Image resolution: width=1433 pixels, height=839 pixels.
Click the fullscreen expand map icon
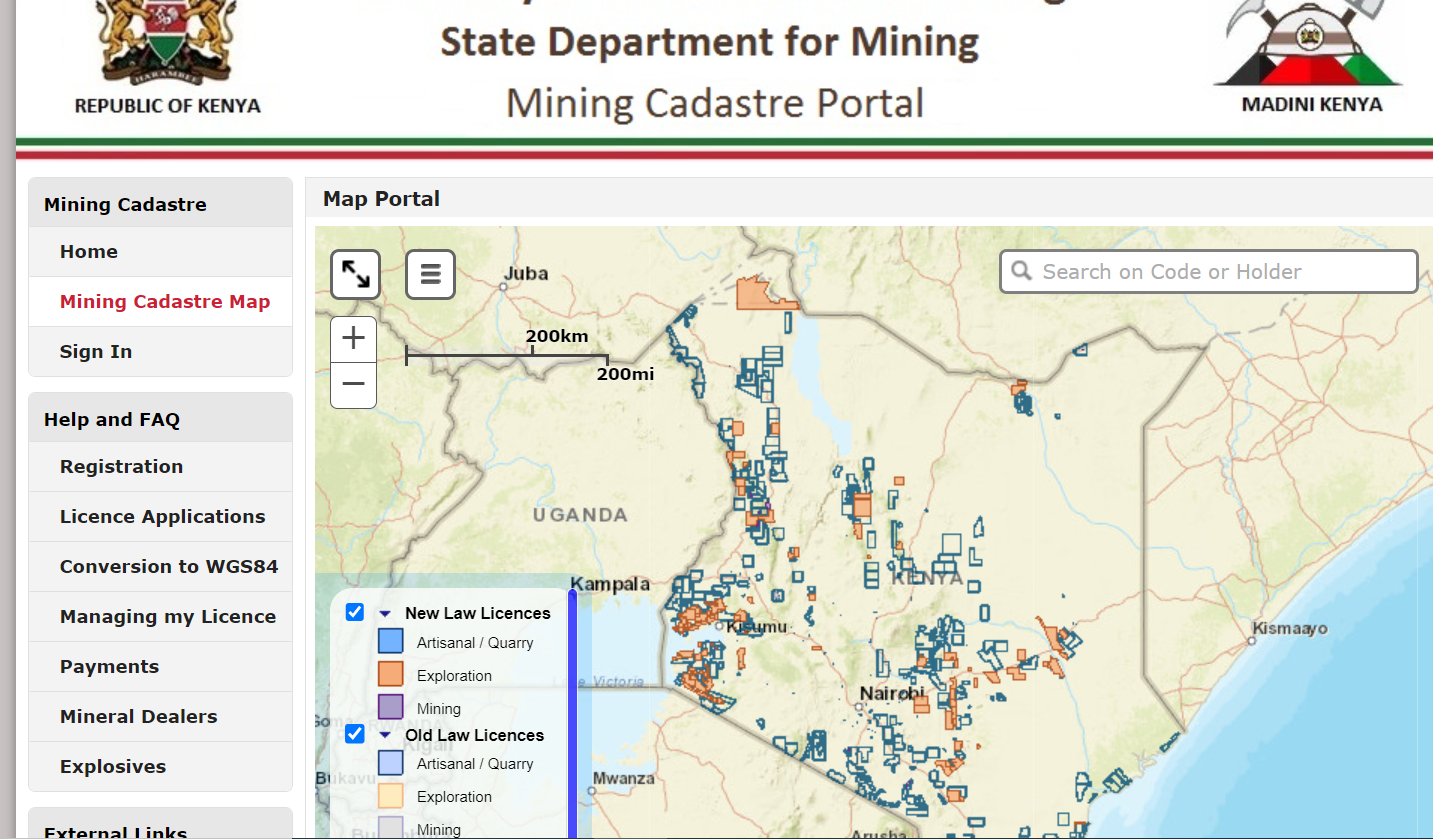click(354, 274)
